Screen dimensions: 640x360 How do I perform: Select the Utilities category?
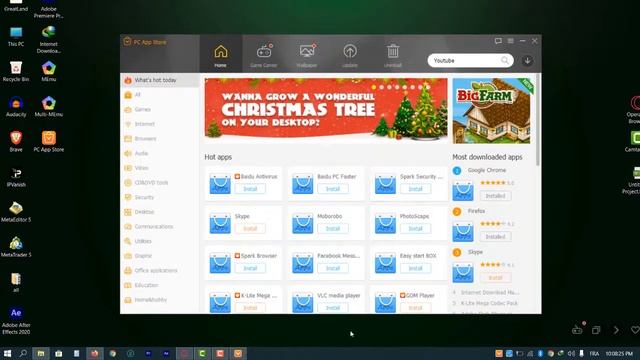point(160,241)
